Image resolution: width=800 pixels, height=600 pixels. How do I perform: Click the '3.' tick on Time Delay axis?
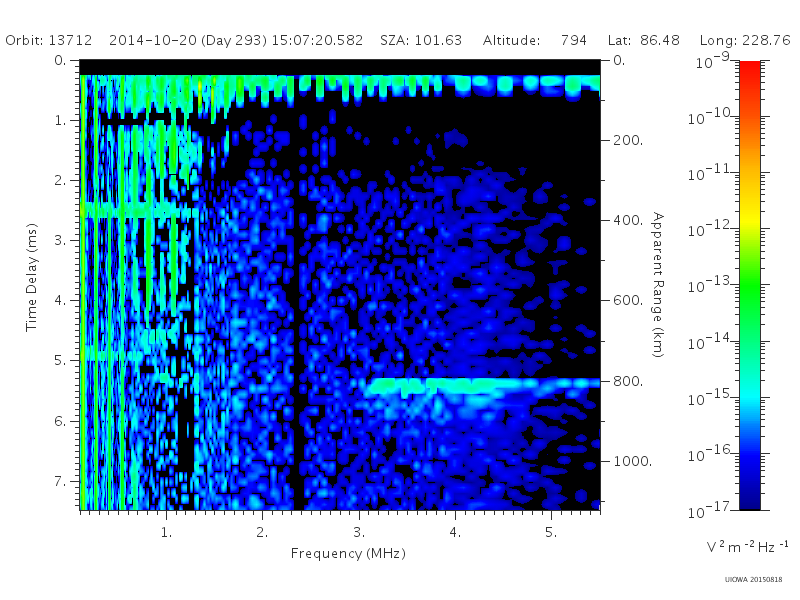click(x=60, y=240)
